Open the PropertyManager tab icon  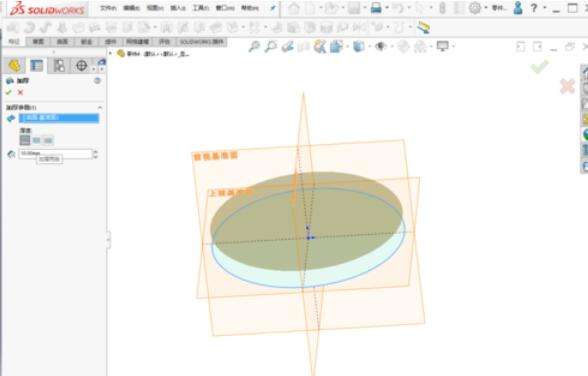coord(37,66)
